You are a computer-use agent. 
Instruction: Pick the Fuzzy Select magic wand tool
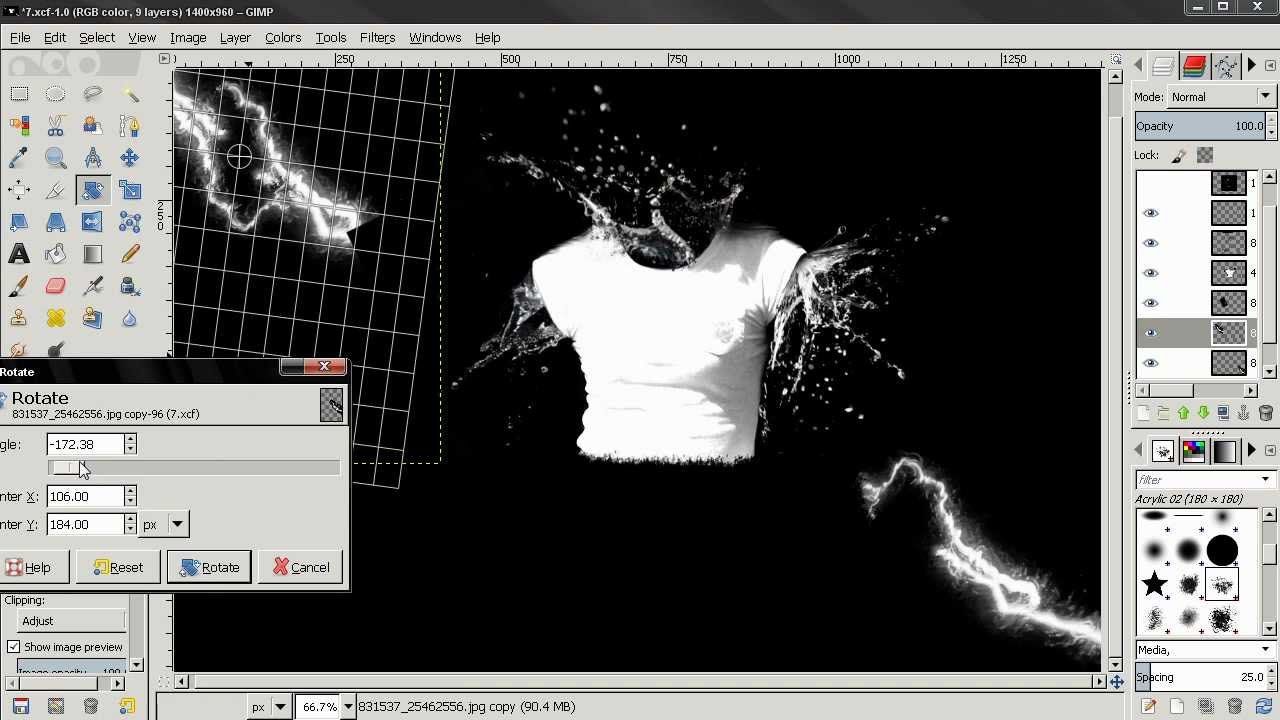pos(130,94)
